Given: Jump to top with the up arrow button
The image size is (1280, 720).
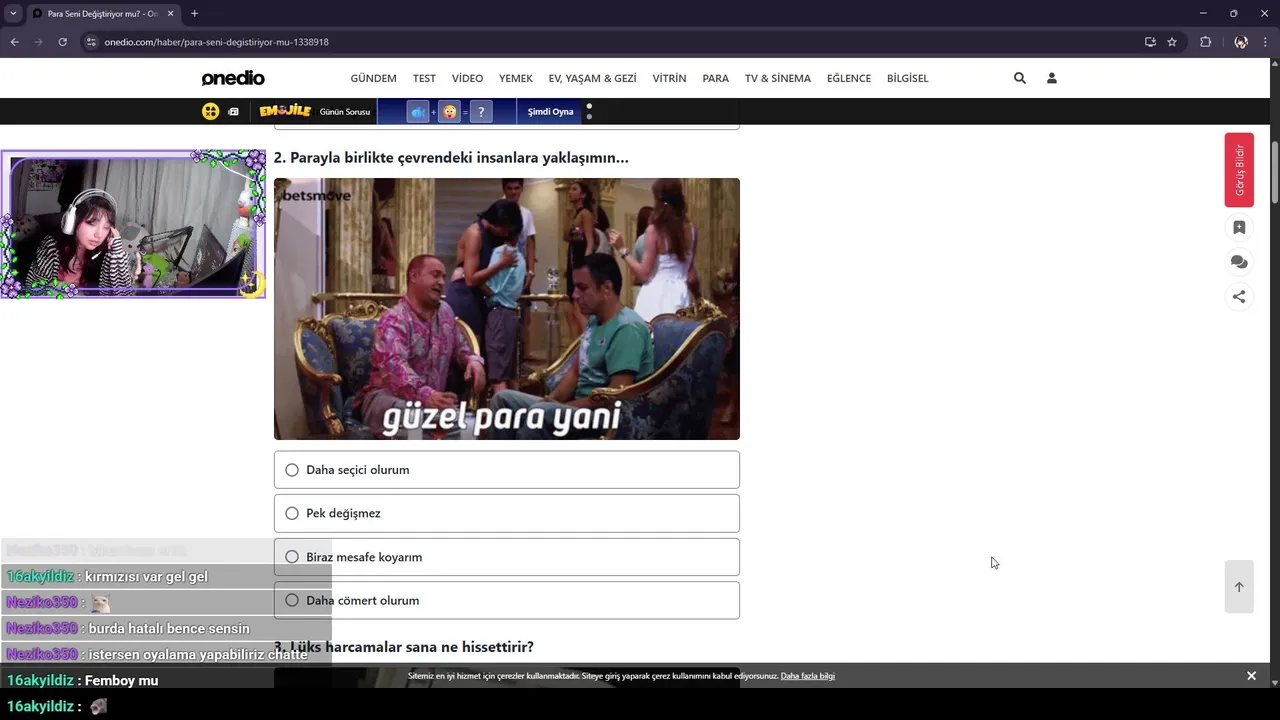Looking at the screenshot, I should (1239, 587).
